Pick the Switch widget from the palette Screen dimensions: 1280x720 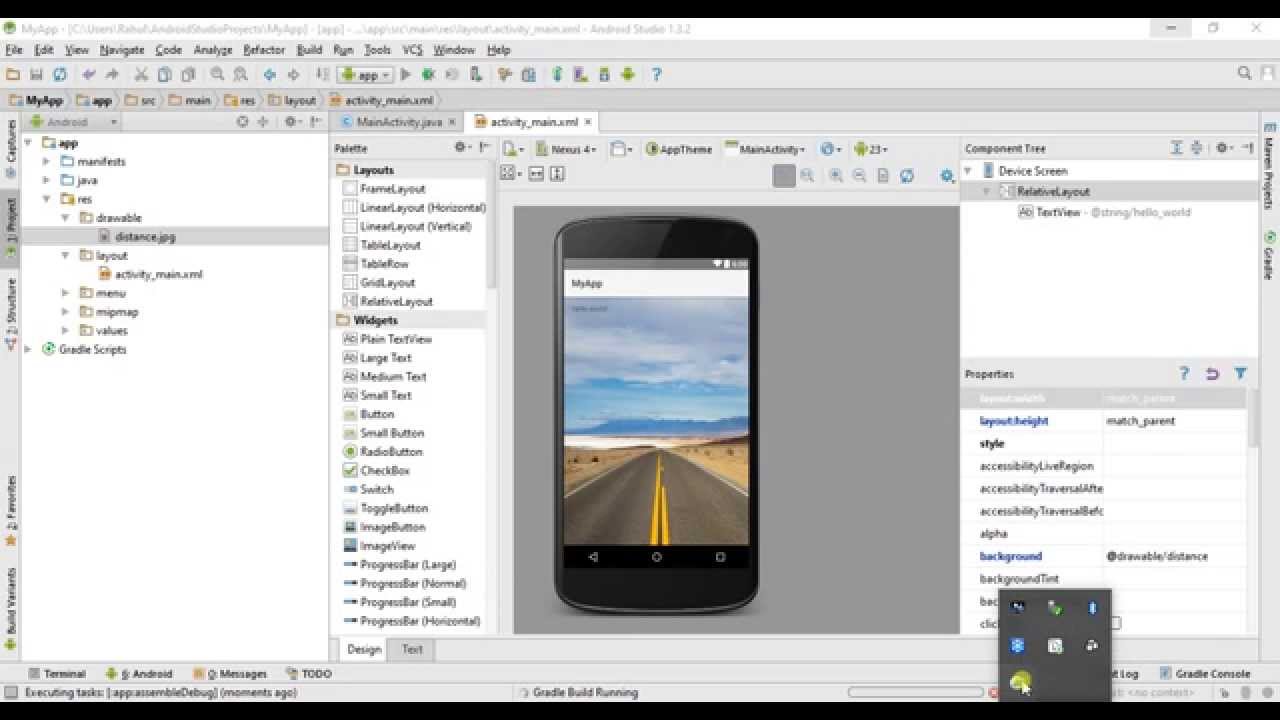[x=376, y=490]
